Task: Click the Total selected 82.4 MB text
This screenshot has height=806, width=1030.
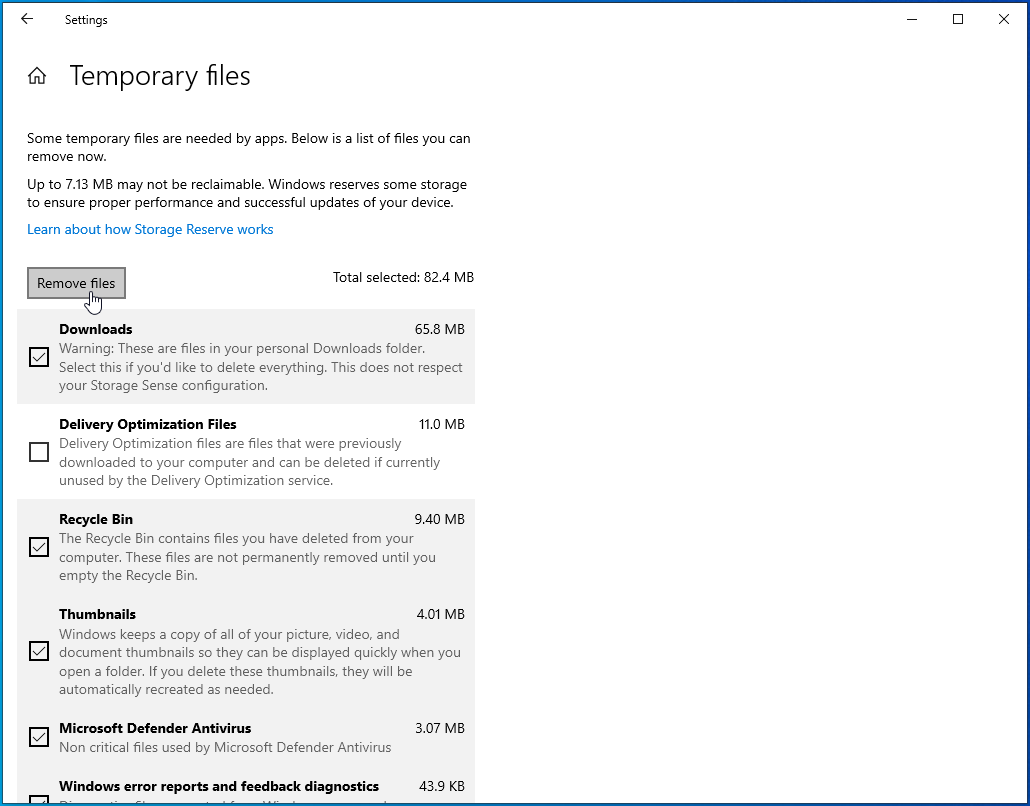Action: coord(403,277)
